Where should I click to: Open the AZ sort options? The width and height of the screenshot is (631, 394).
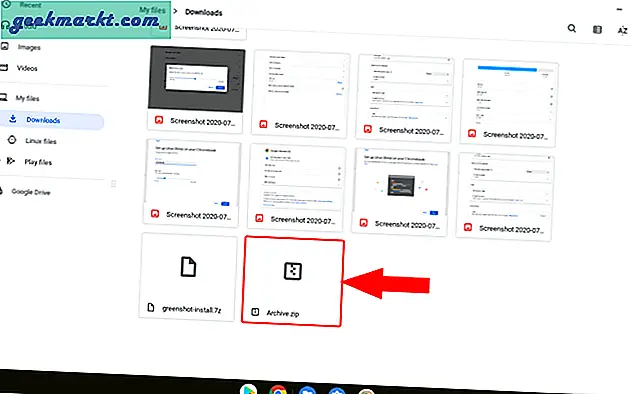click(x=622, y=31)
